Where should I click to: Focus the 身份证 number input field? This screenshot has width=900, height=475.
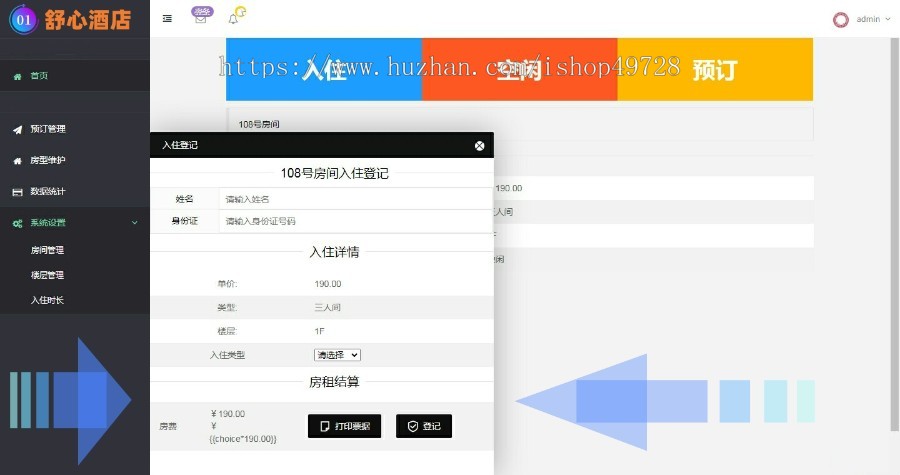click(355, 221)
